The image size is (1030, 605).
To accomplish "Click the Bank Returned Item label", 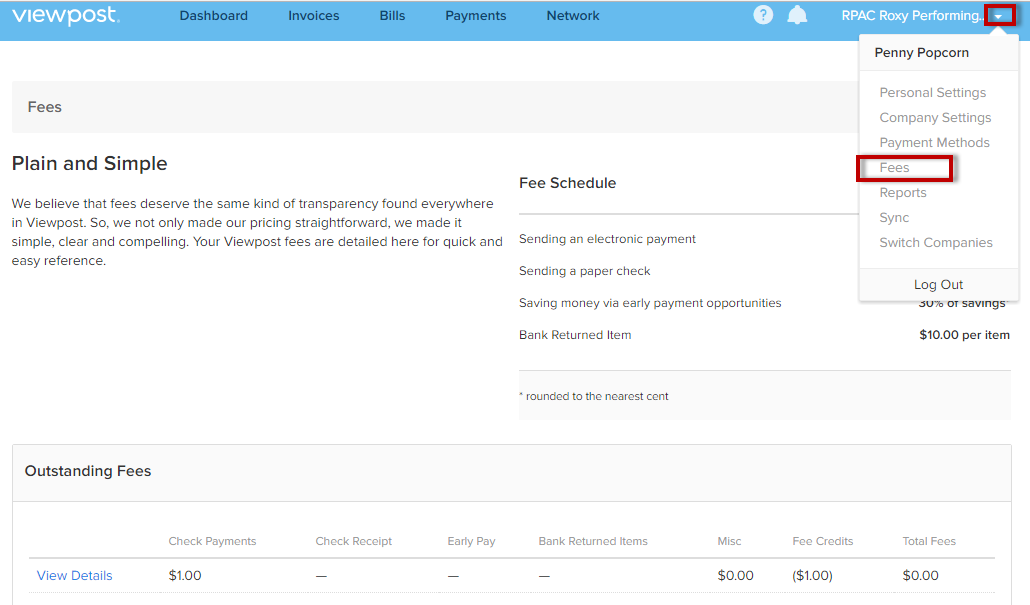I will point(575,335).
